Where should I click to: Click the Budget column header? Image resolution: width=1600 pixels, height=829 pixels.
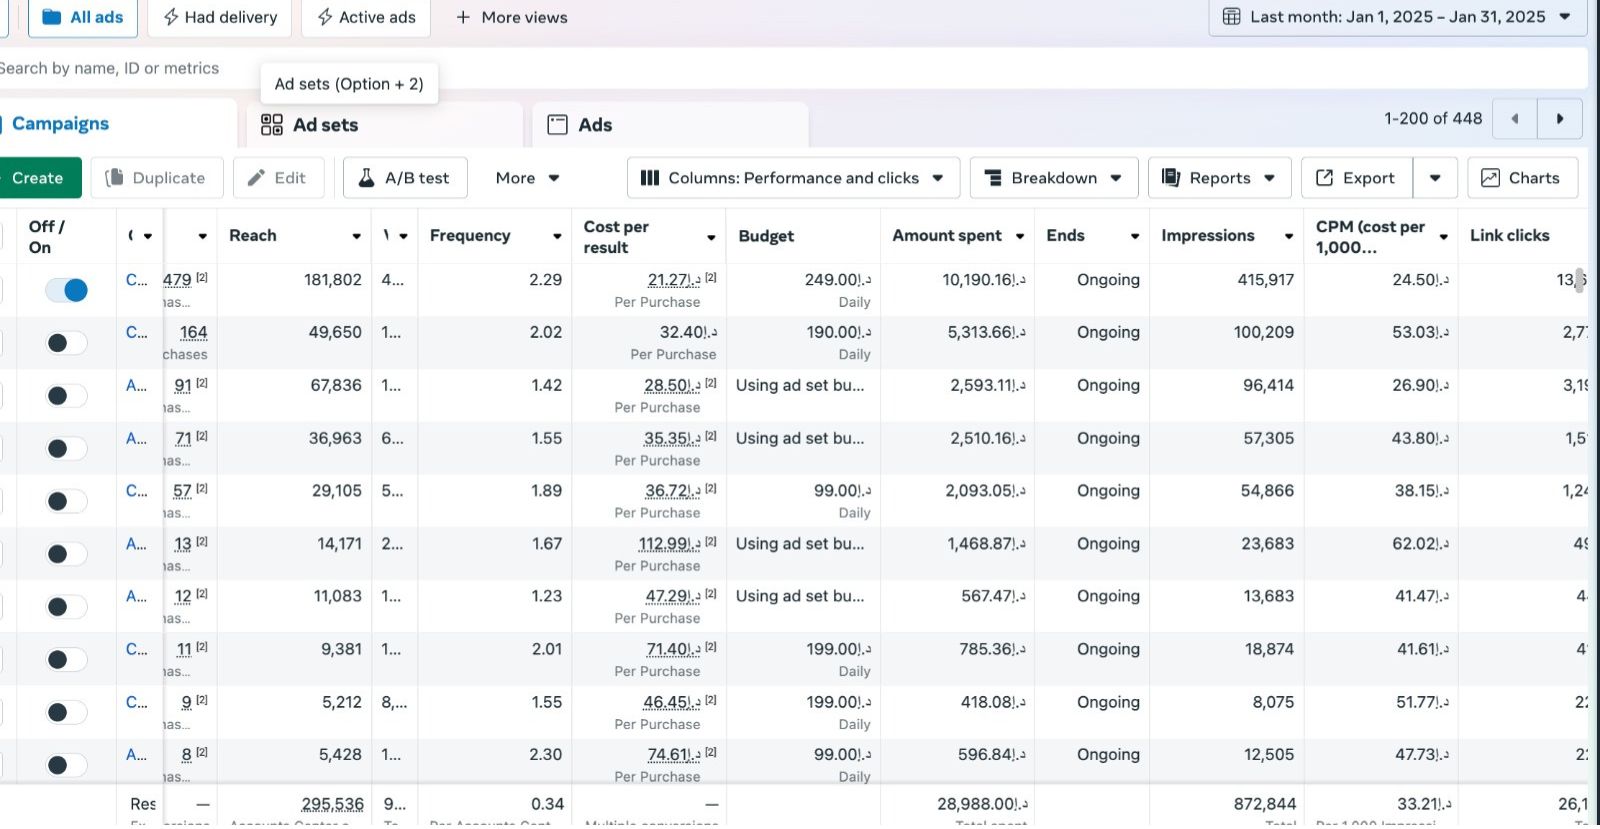click(766, 236)
